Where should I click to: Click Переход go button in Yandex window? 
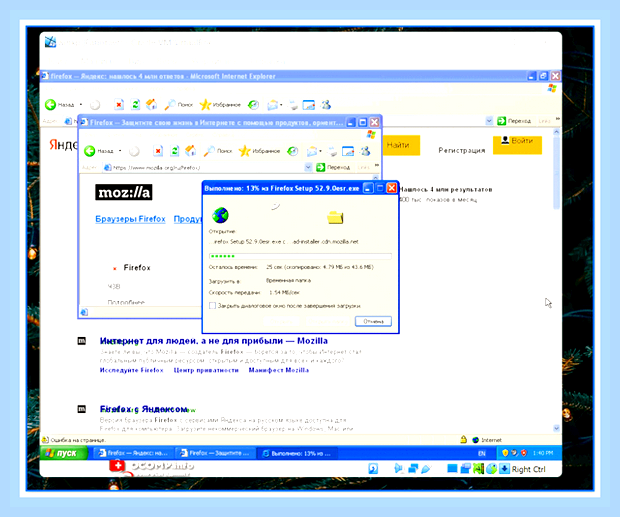[x=514, y=121]
